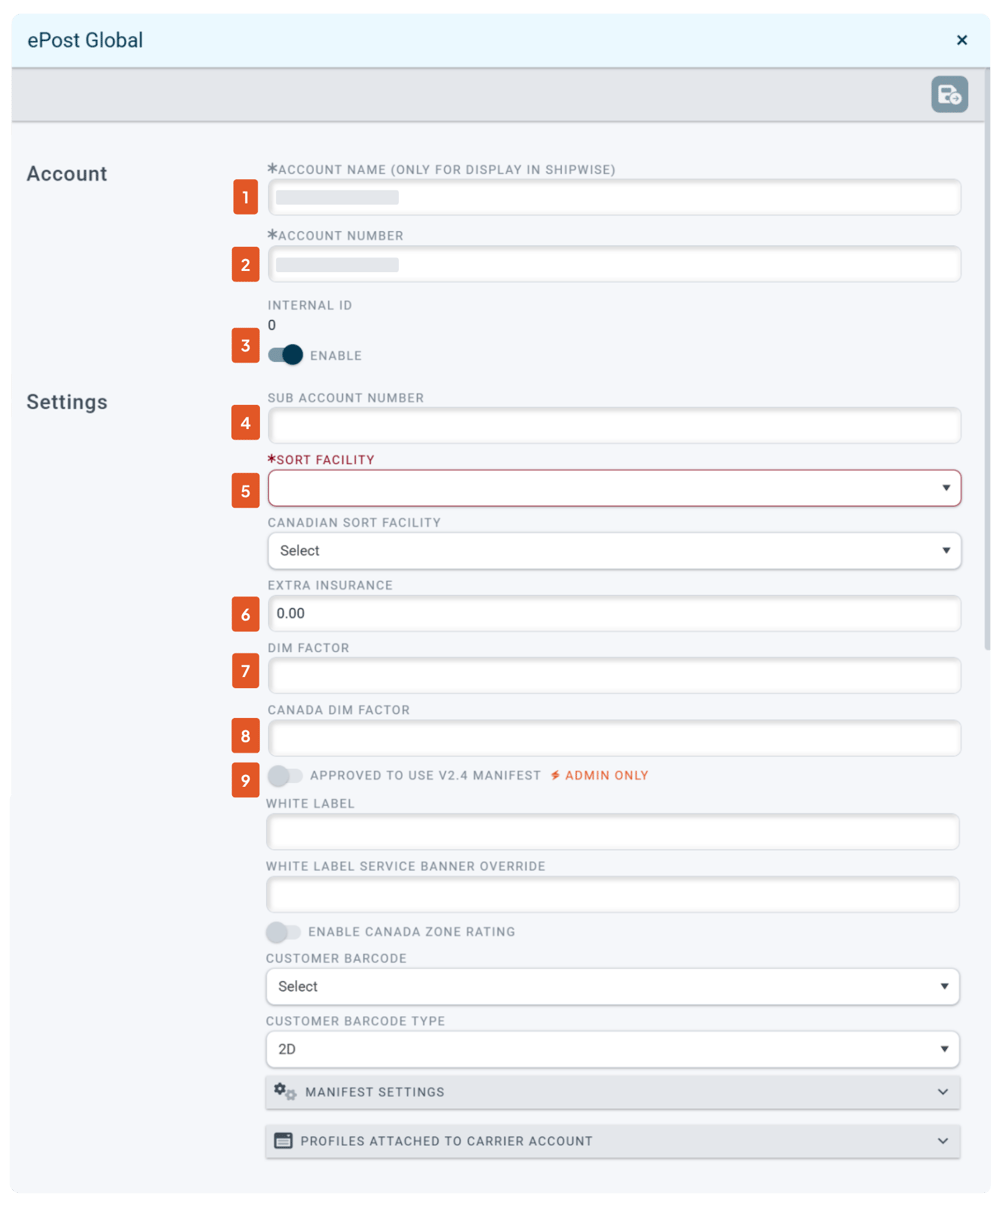1005x1209 pixels.
Task: Open the Canadian Sort Facility dropdown
Action: pos(614,551)
